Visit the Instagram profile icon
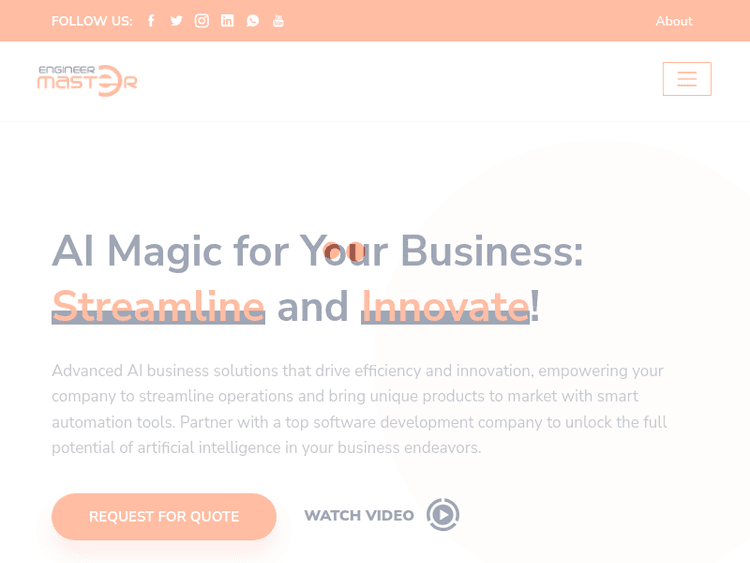This screenshot has height=563, width=750. pyautogui.click(x=202, y=21)
